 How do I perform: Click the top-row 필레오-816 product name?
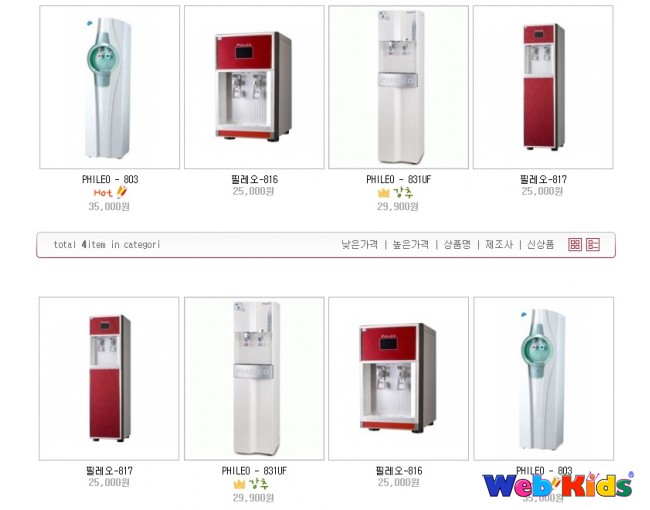255,180
